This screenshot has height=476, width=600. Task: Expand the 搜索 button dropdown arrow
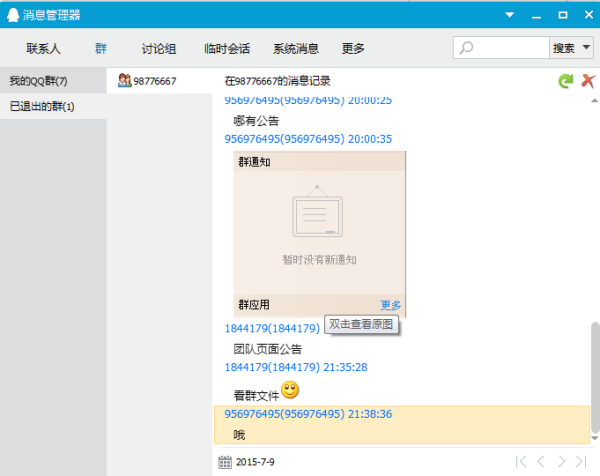pos(586,47)
